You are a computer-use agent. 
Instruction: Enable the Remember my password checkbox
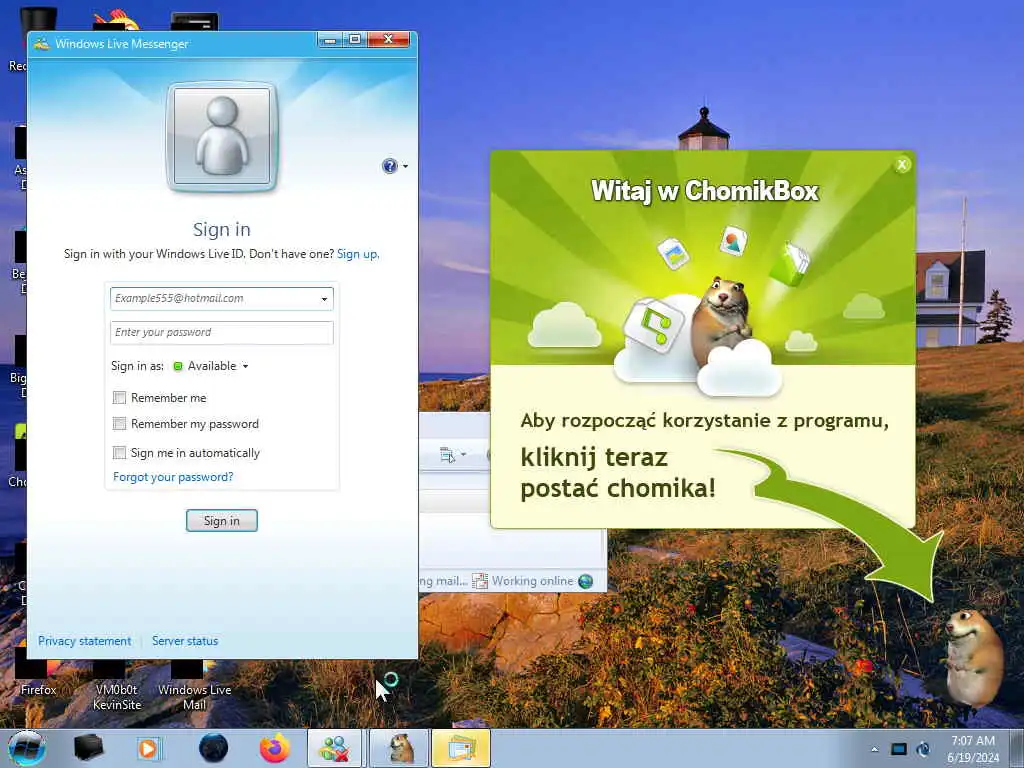pos(120,424)
